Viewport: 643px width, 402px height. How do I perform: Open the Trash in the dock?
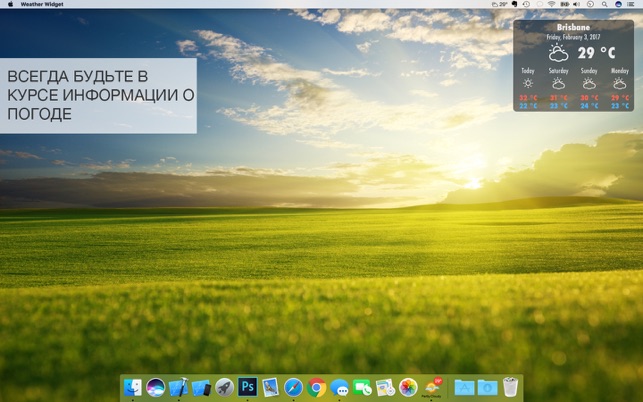[x=510, y=387]
